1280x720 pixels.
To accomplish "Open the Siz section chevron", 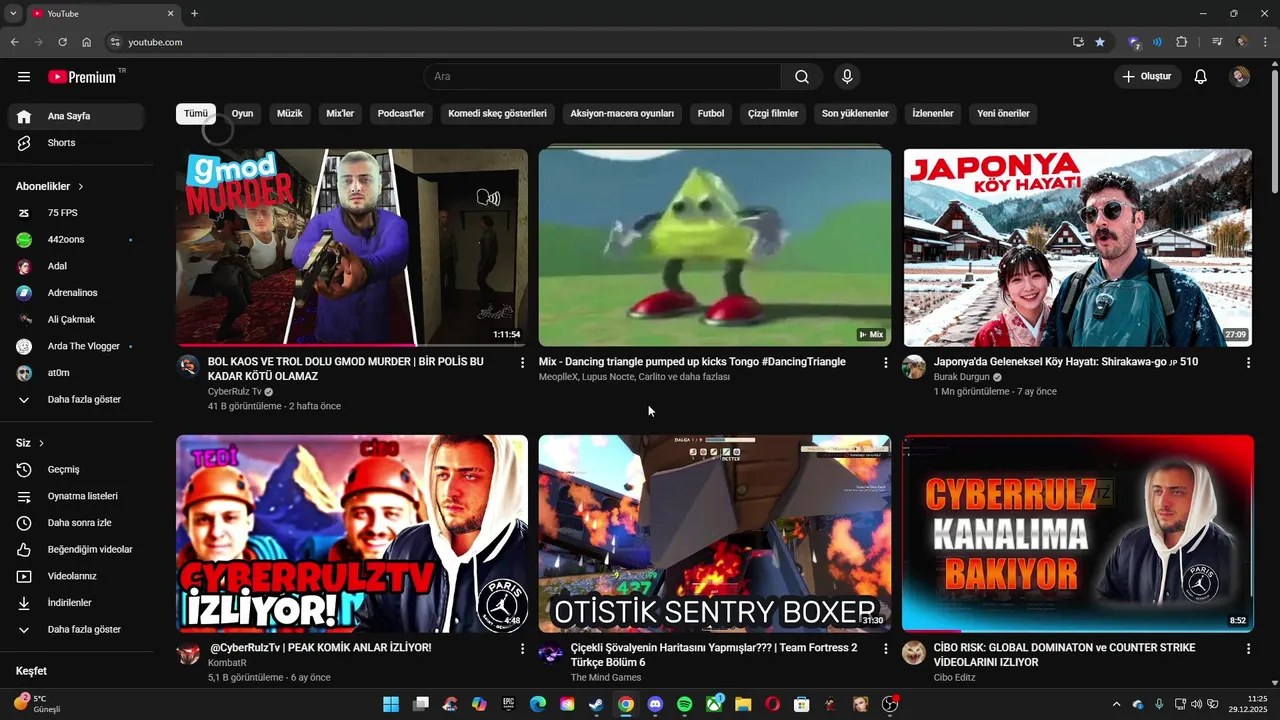I will [41, 443].
